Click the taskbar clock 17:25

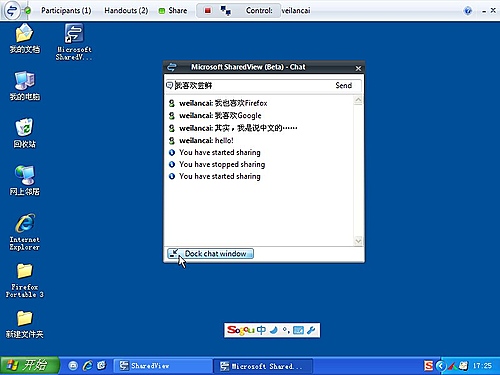pos(482,366)
